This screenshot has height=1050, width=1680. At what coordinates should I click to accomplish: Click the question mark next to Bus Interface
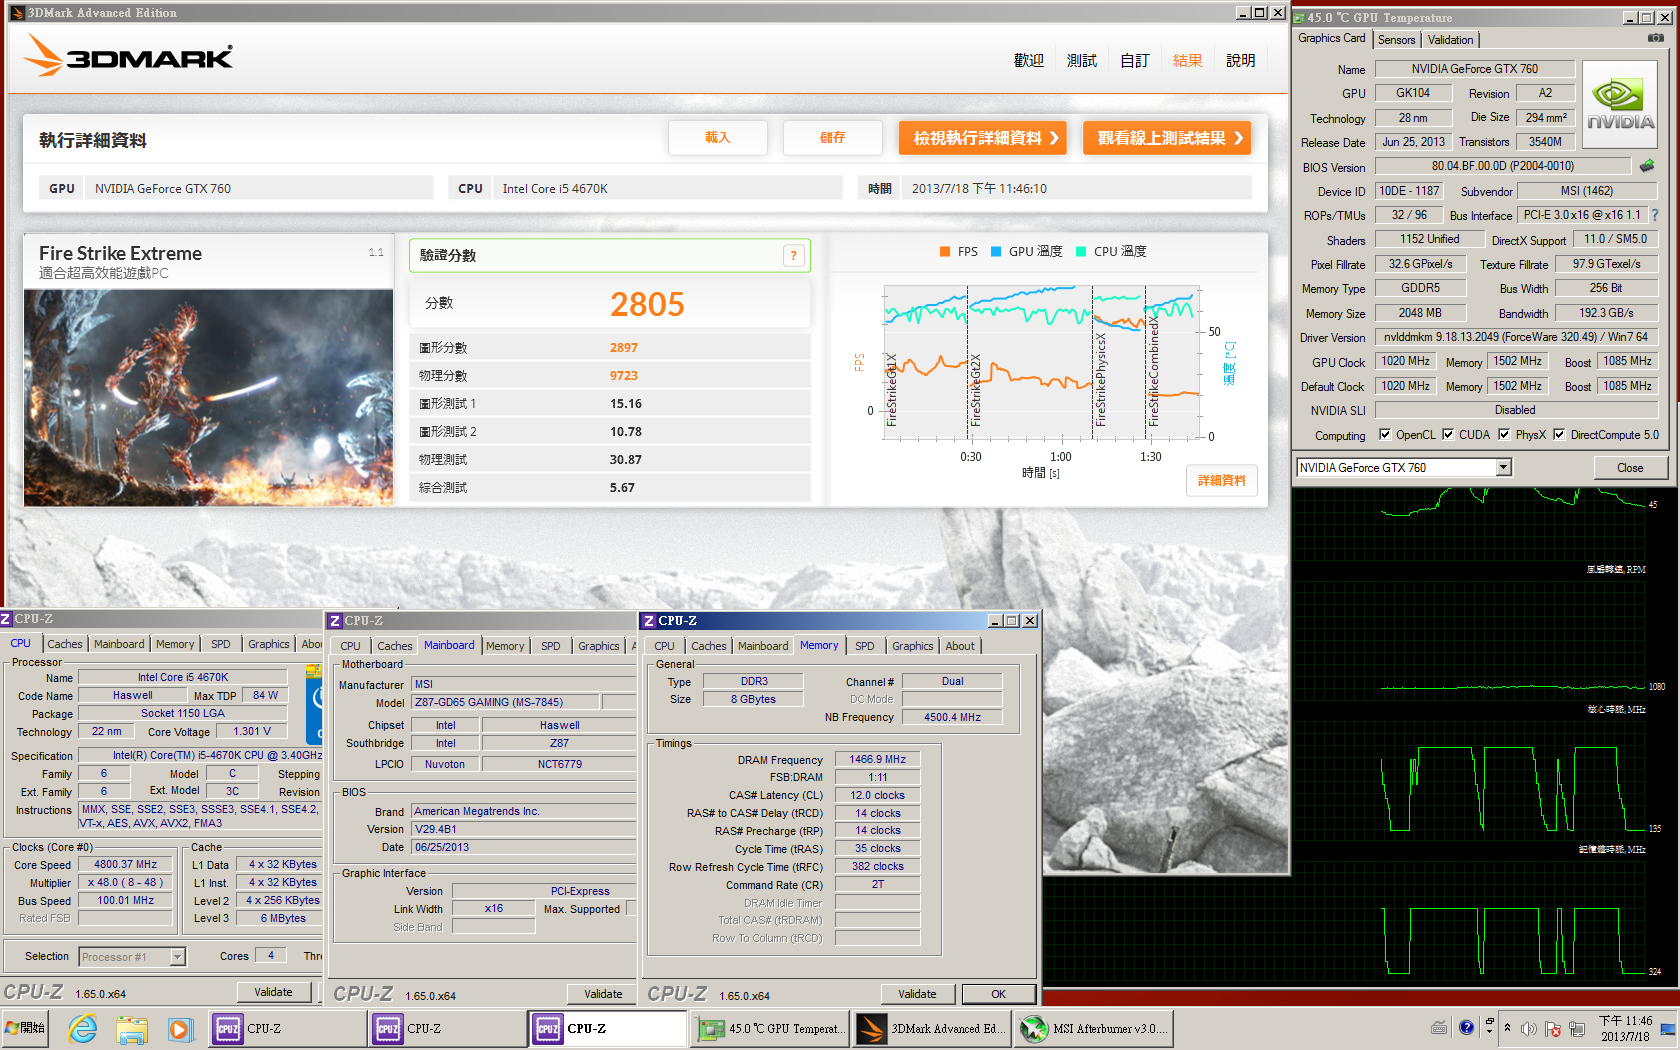click(x=1655, y=215)
